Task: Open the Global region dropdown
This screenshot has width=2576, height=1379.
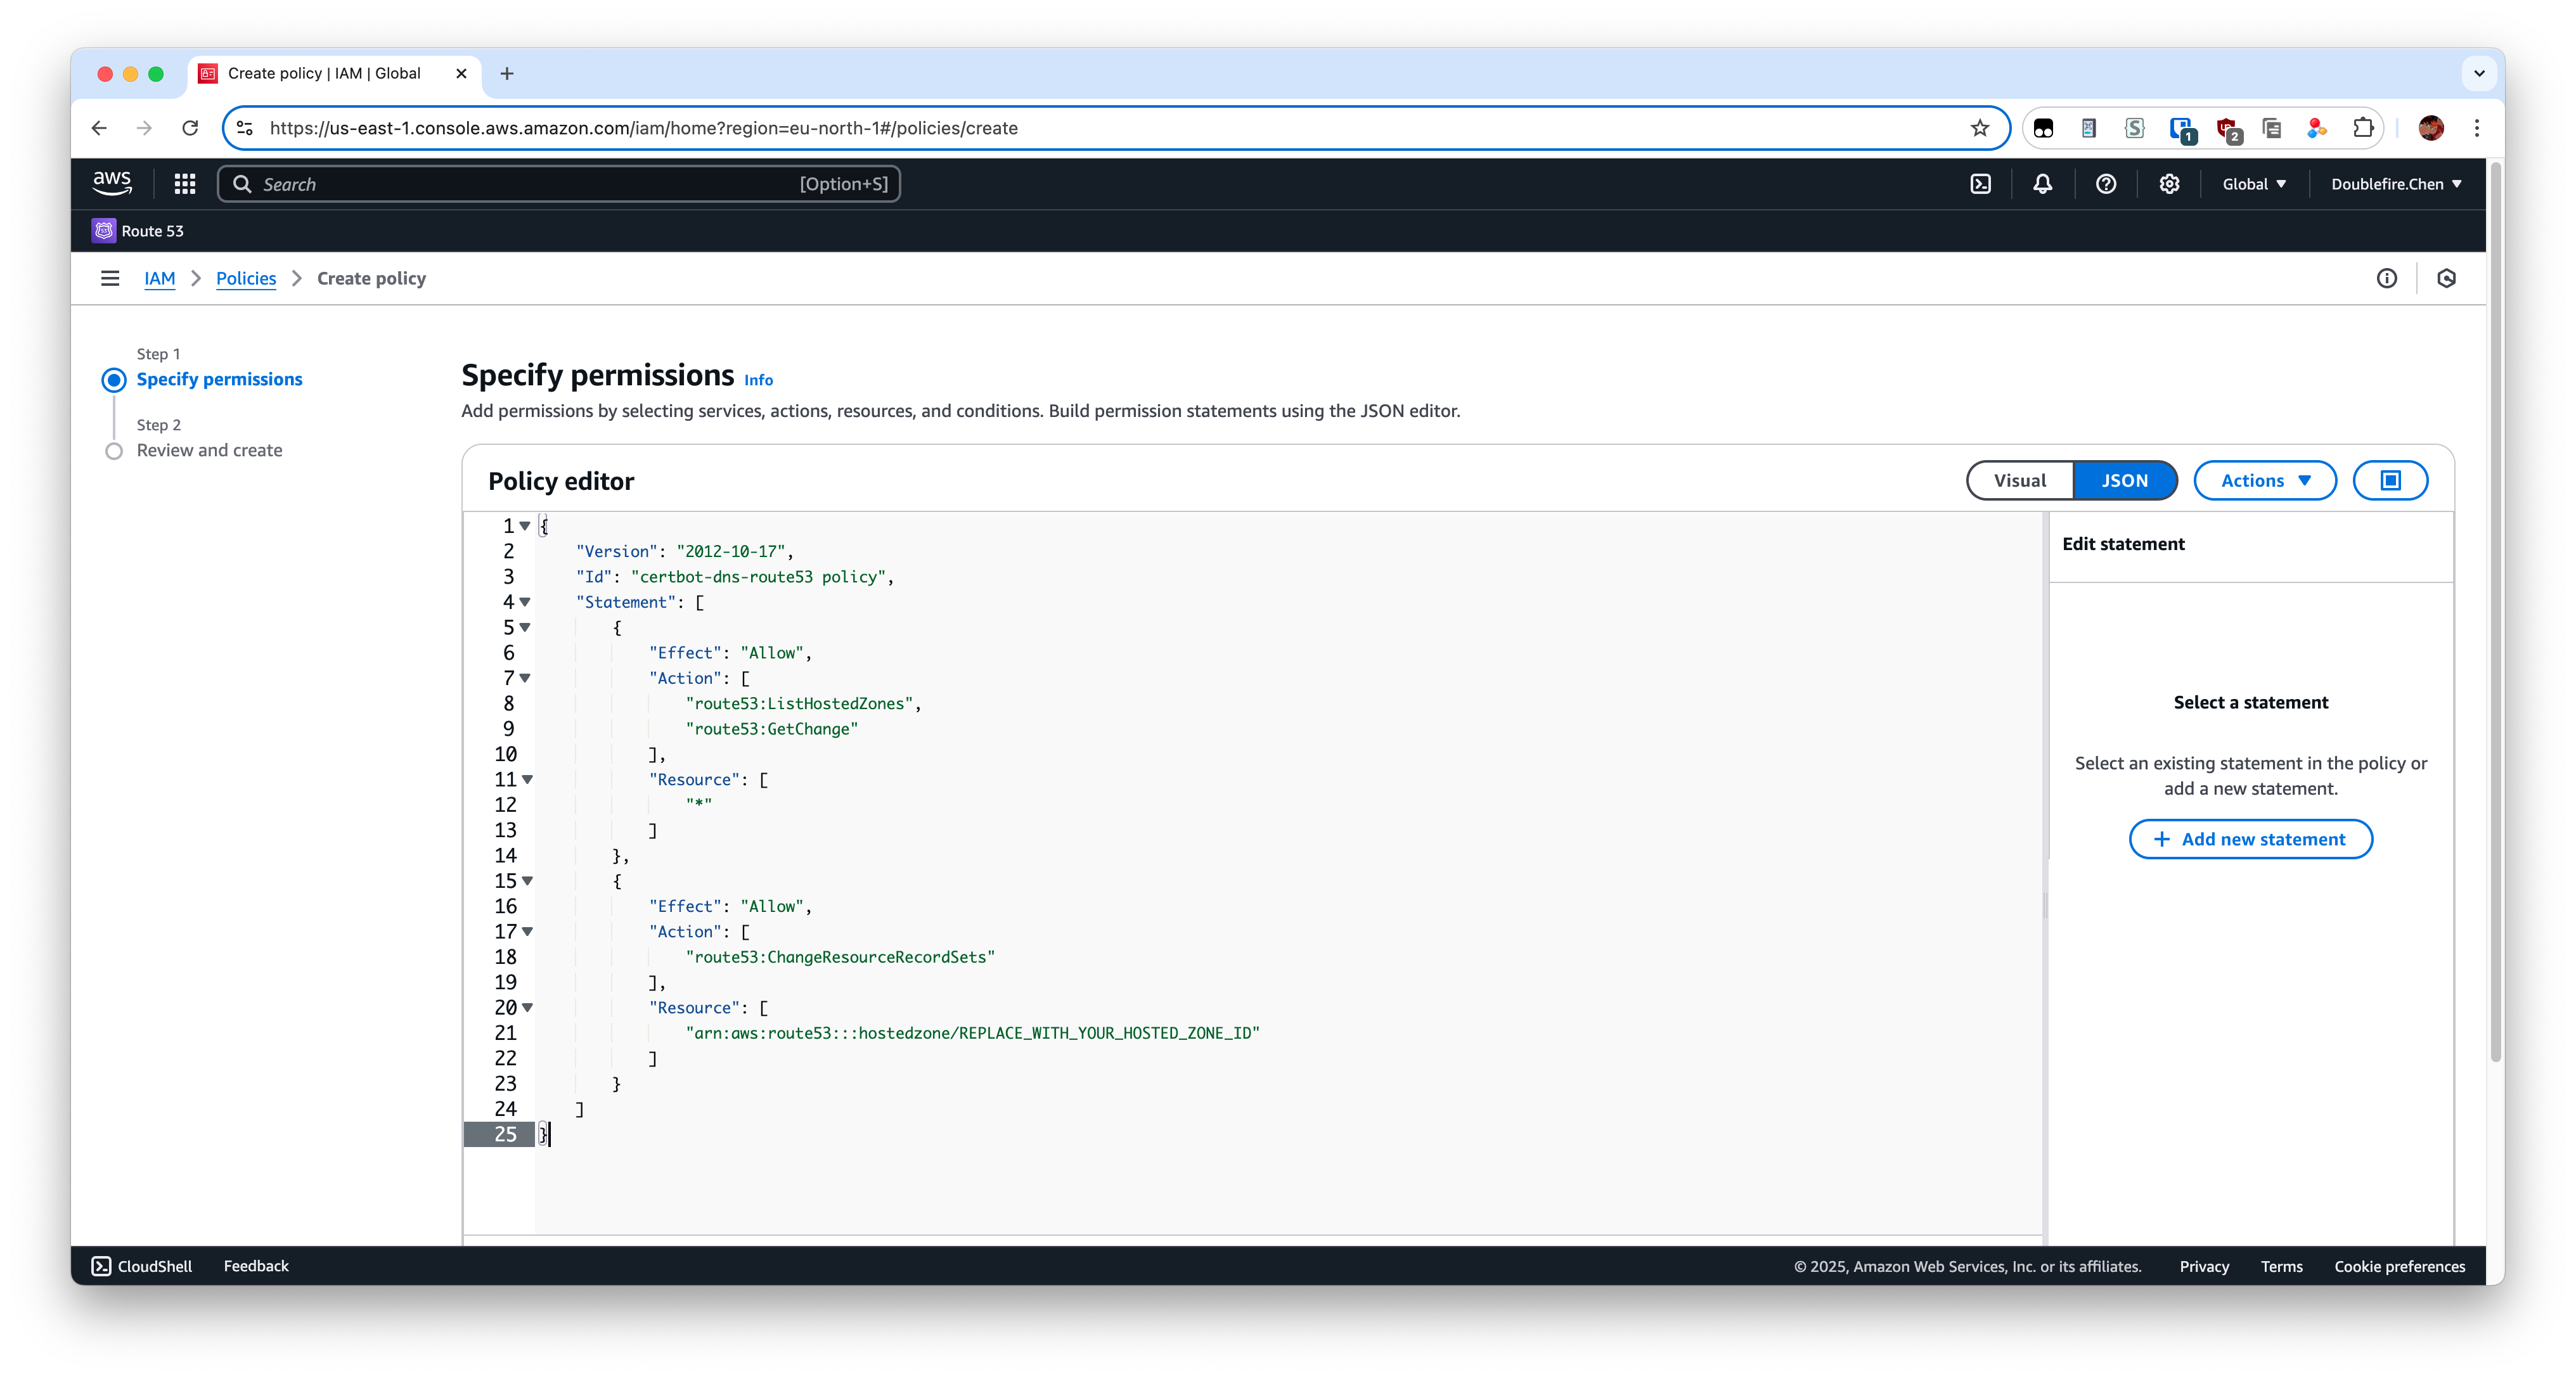Action: pos(2254,184)
